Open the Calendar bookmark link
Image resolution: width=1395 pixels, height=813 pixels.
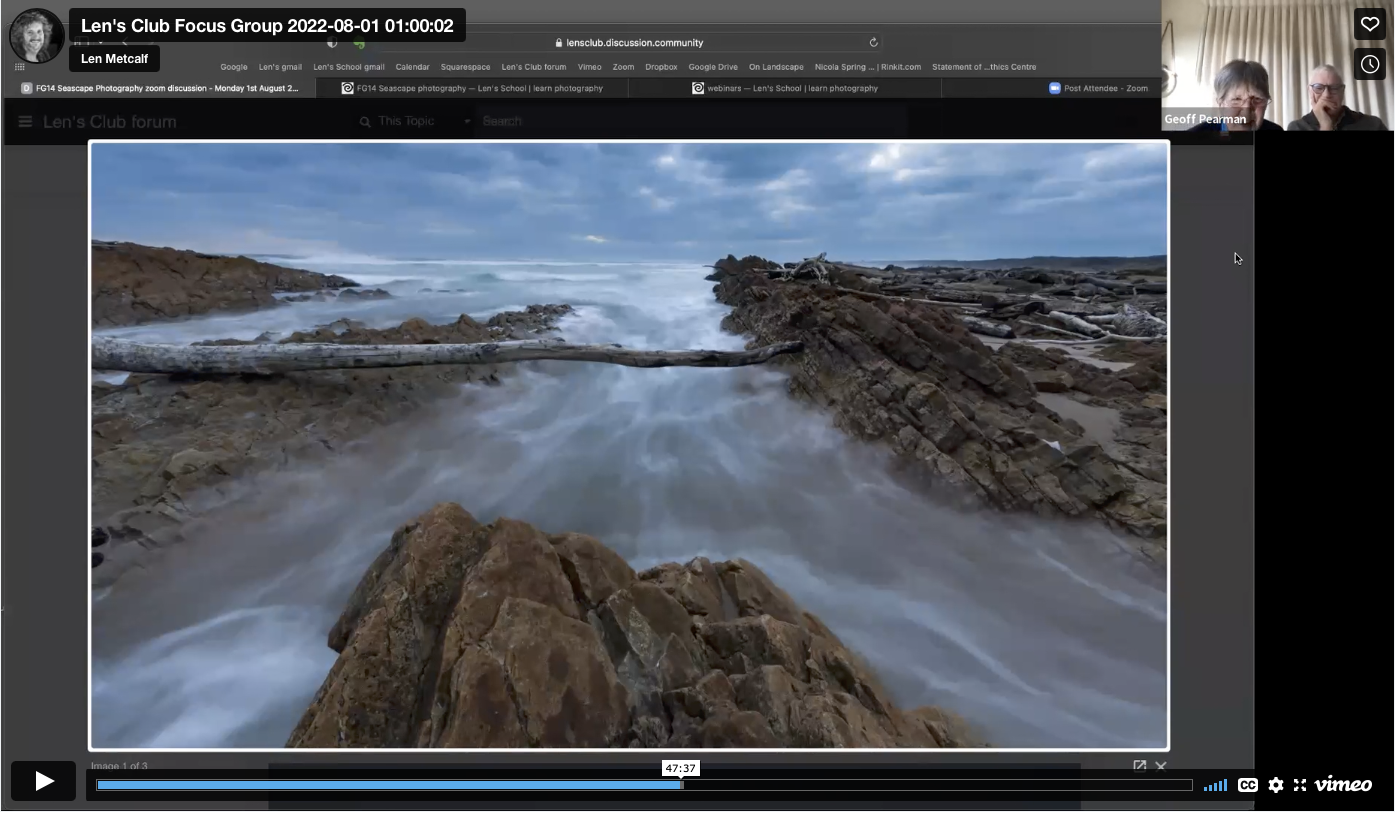[x=412, y=67]
